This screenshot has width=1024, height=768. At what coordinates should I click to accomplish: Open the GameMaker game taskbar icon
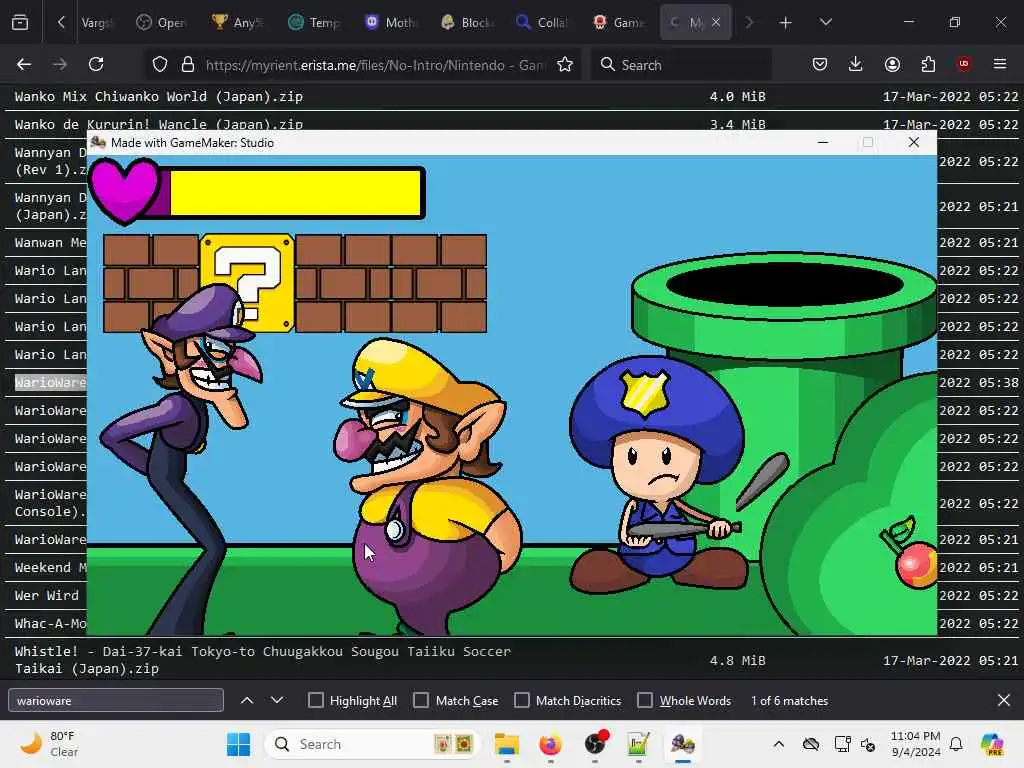[682, 744]
